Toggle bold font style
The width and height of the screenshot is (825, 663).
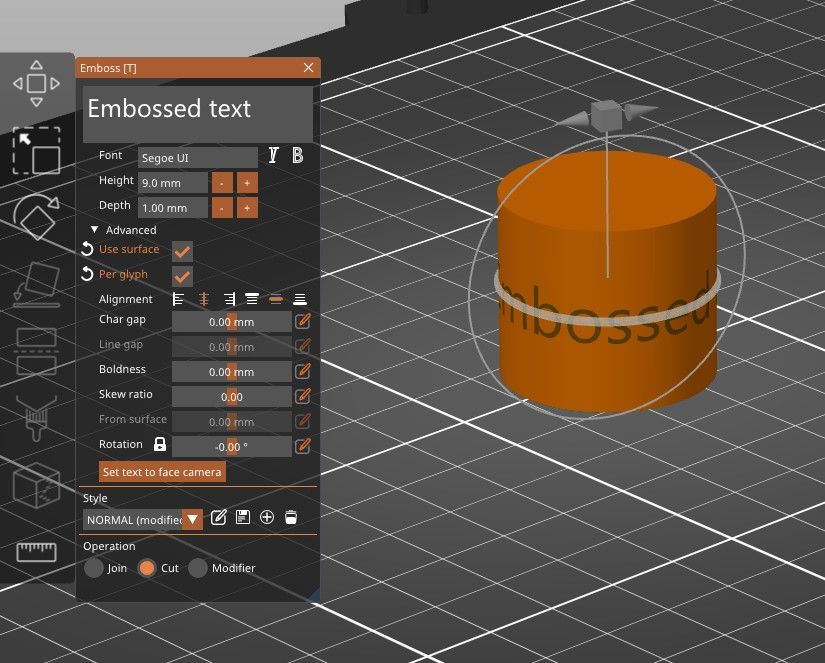(x=297, y=155)
